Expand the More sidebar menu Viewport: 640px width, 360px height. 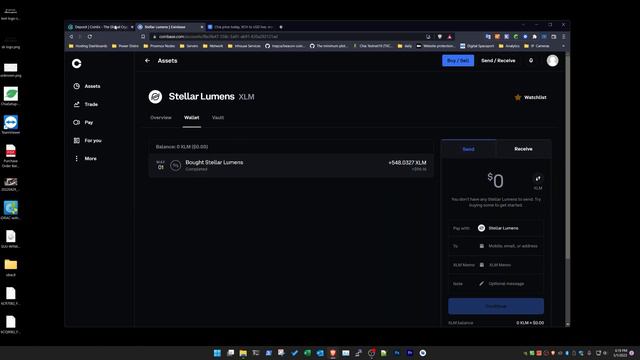pos(85,158)
